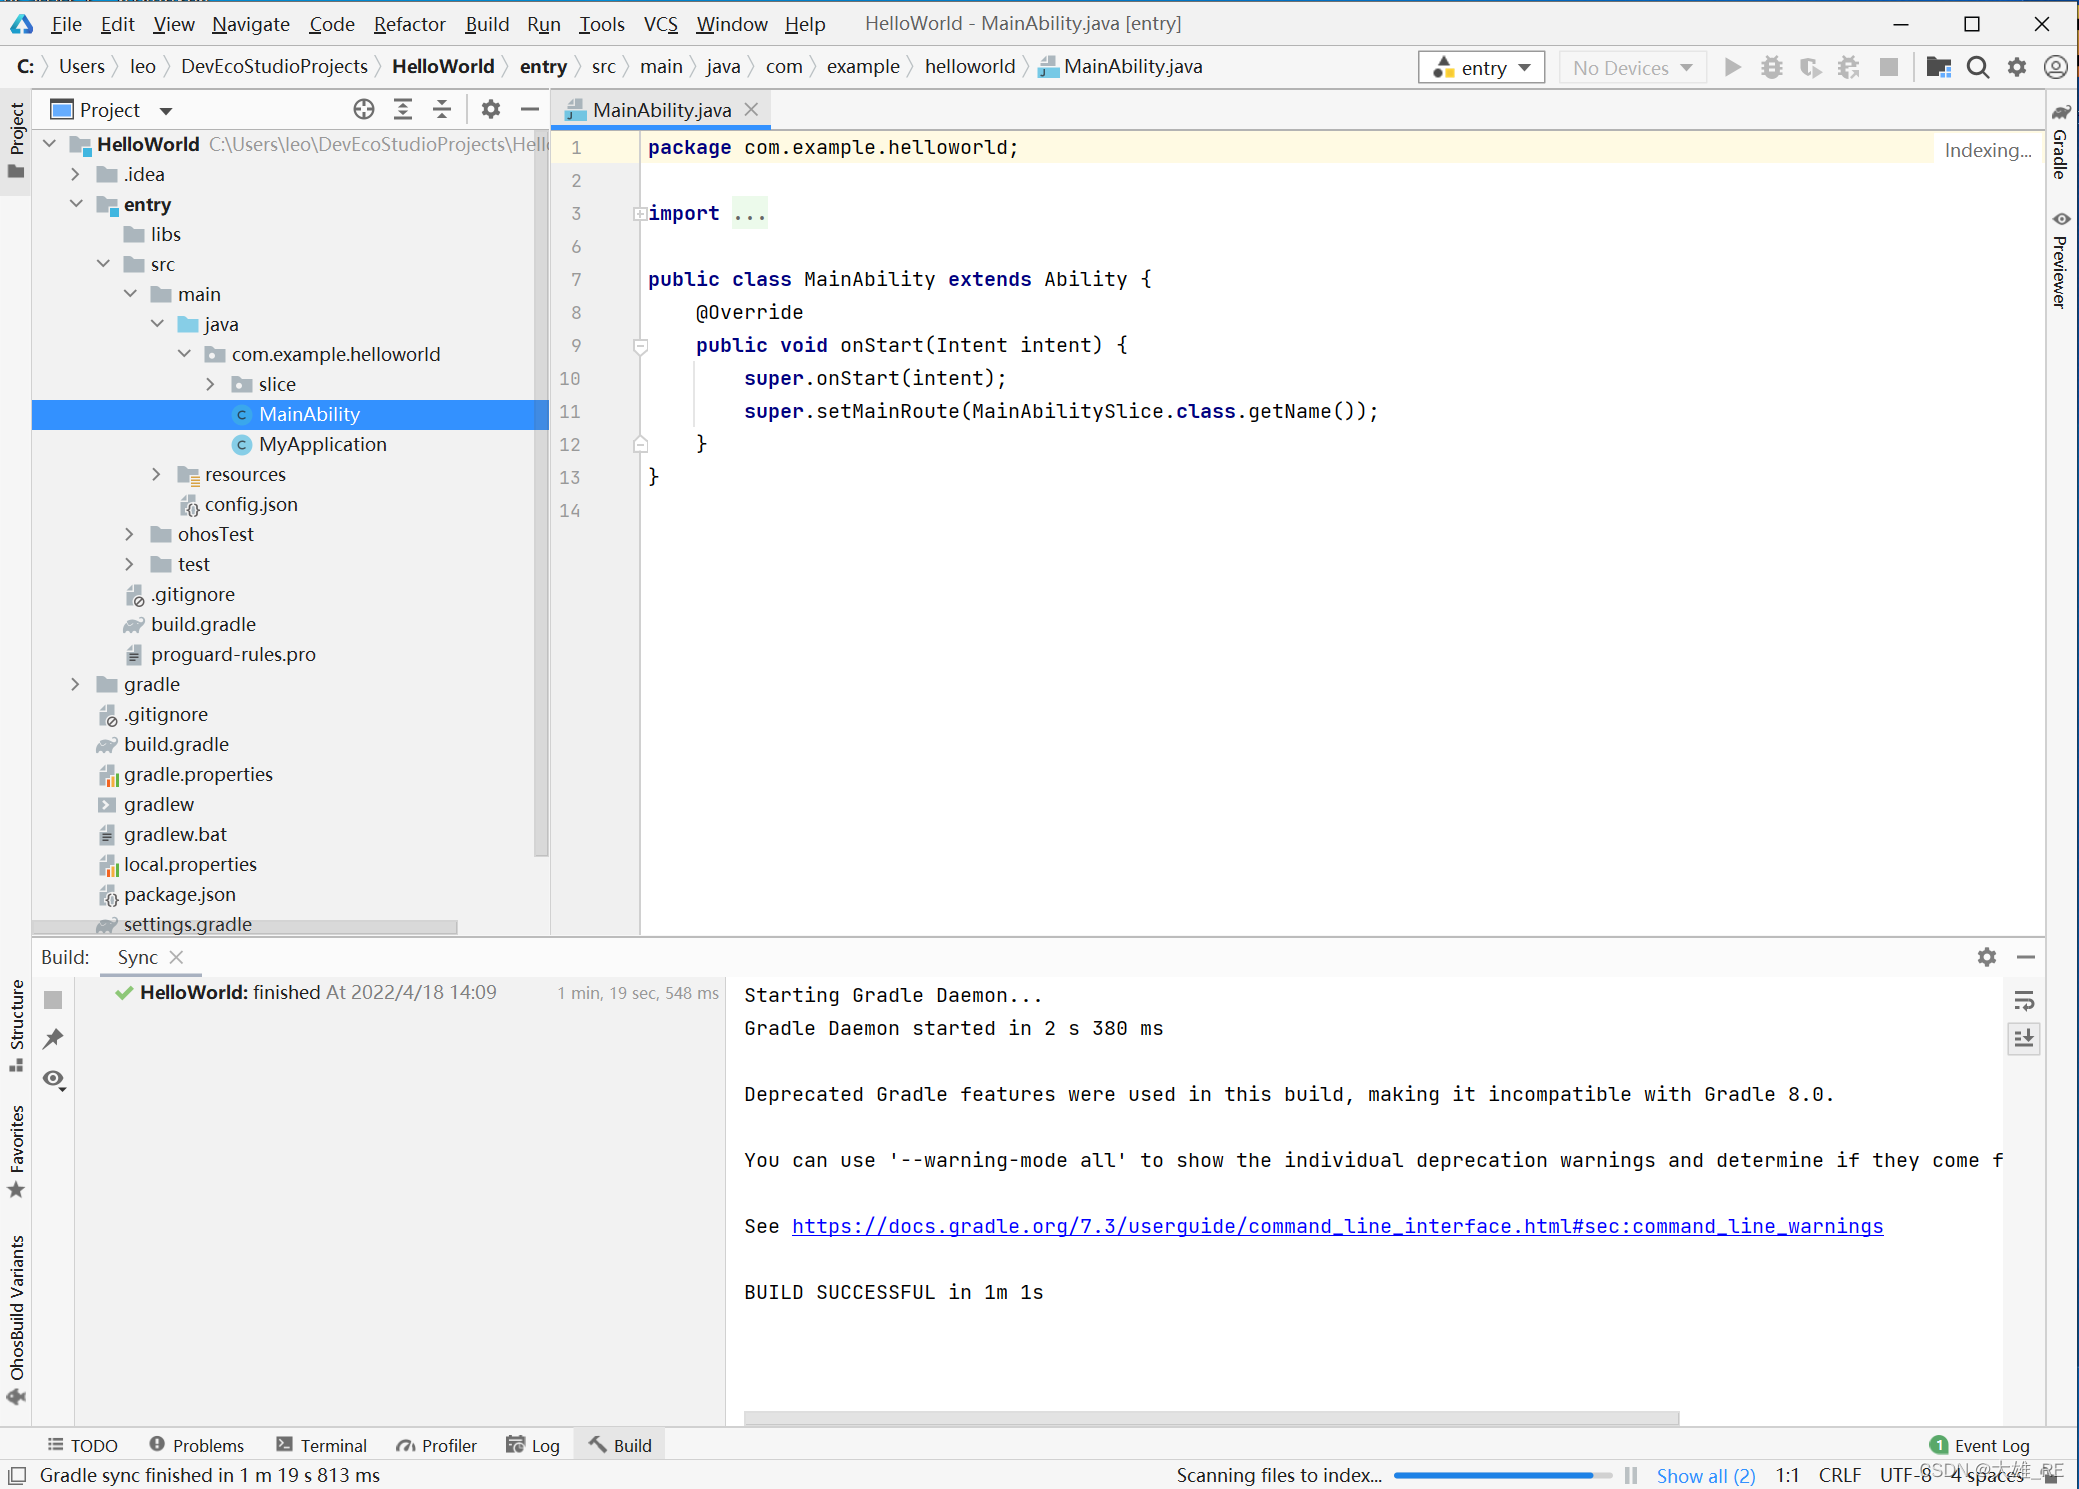The width and height of the screenshot is (2079, 1489).
Task: Open the Favorites side tool window
Action: [17, 1150]
